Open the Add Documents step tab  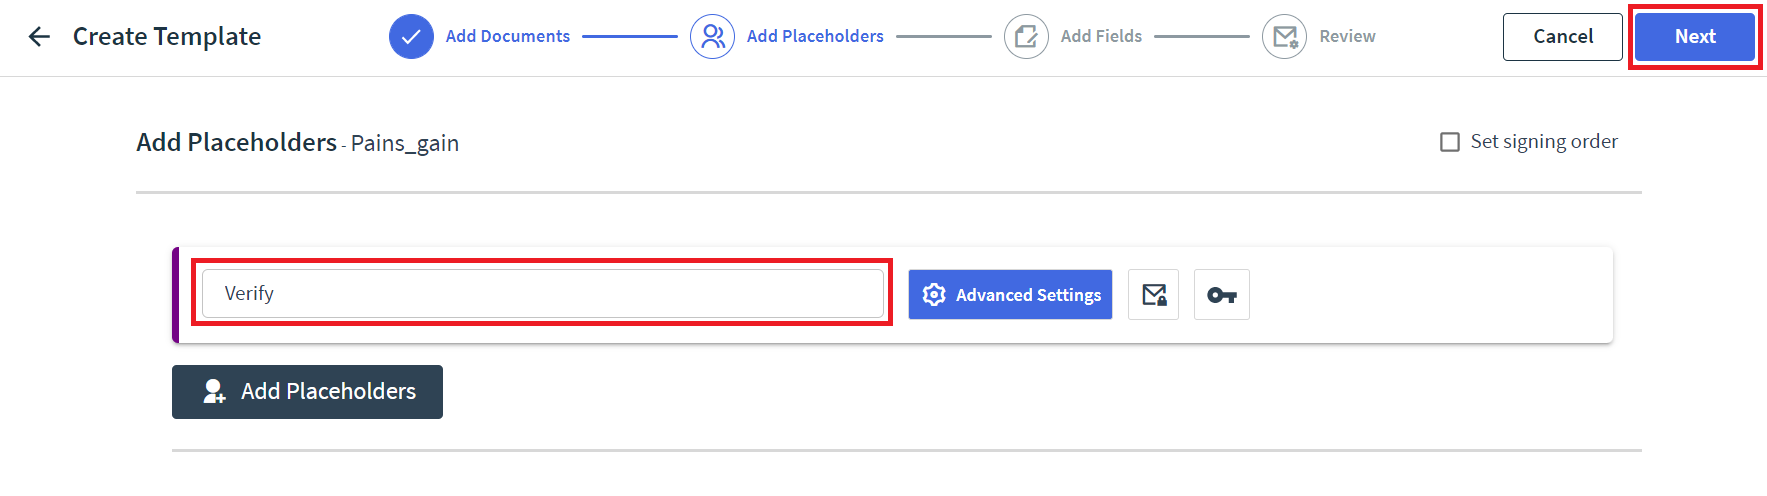507,37
